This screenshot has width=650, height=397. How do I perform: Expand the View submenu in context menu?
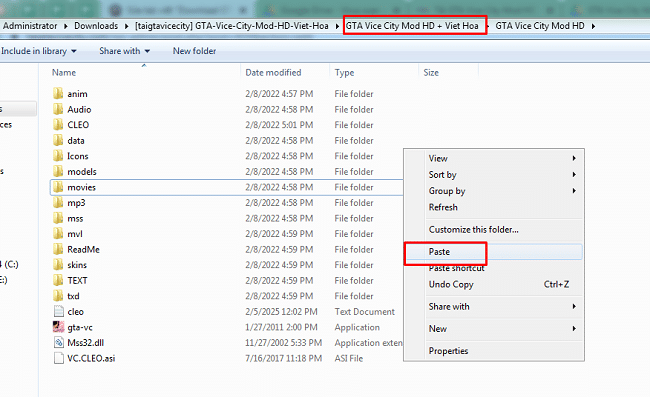pos(574,158)
